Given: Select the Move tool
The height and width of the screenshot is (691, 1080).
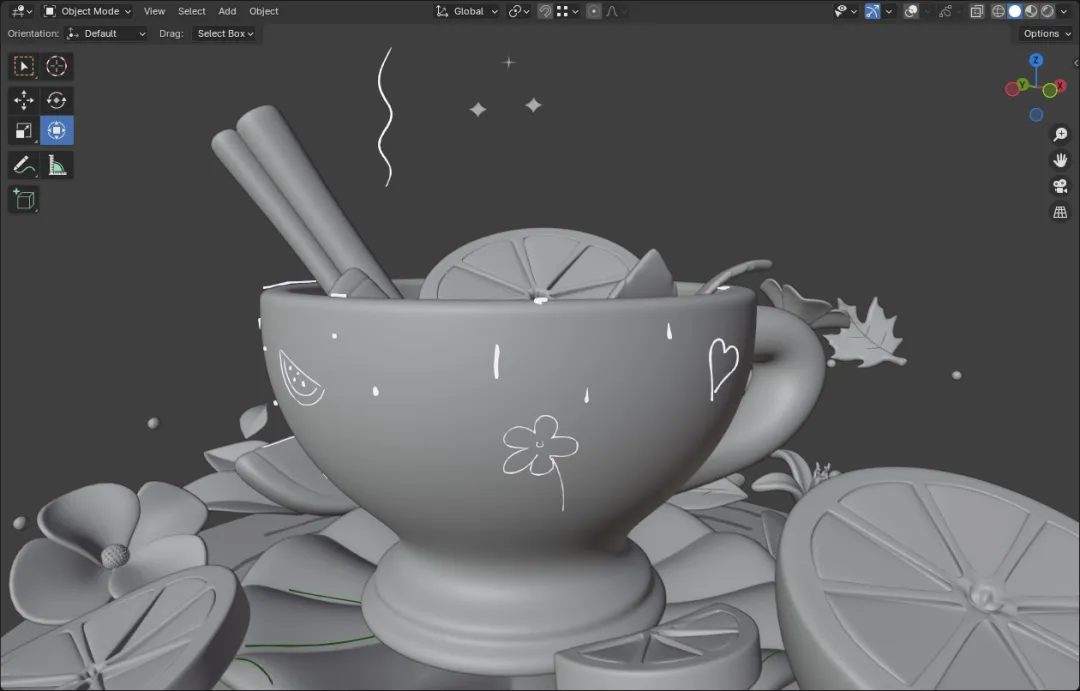Looking at the screenshot, I should coord(23,100).
